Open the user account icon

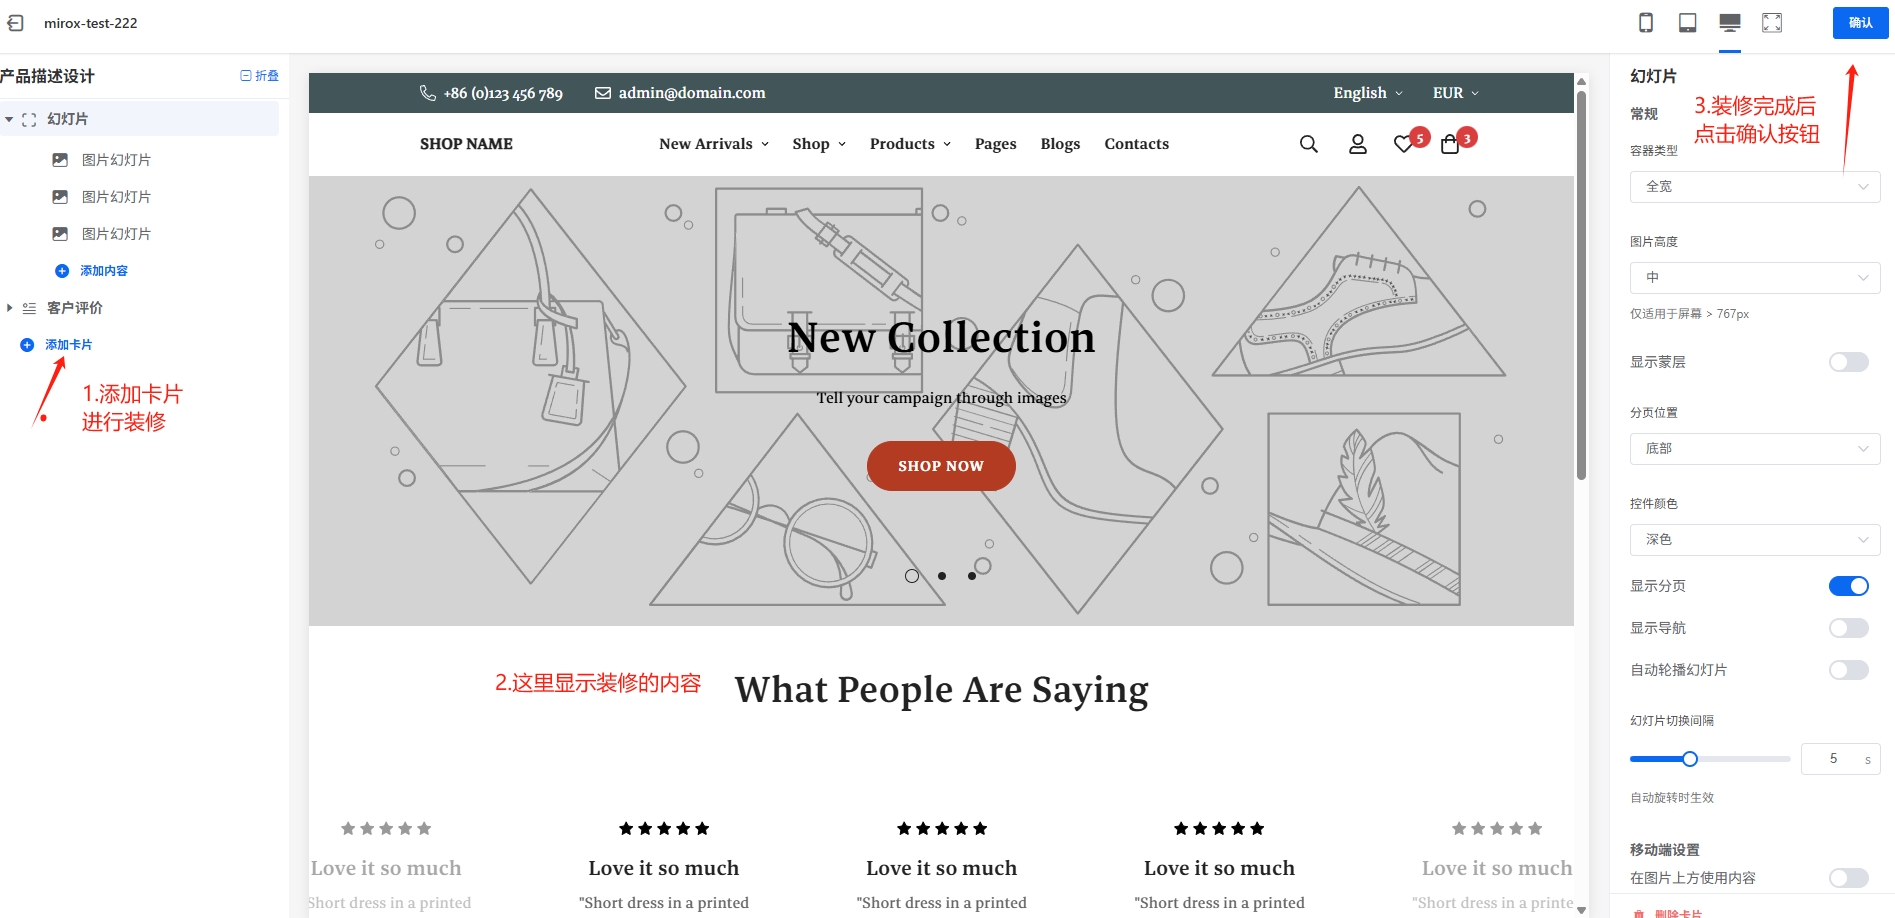pyautogui.click(x=1357, y=144)
